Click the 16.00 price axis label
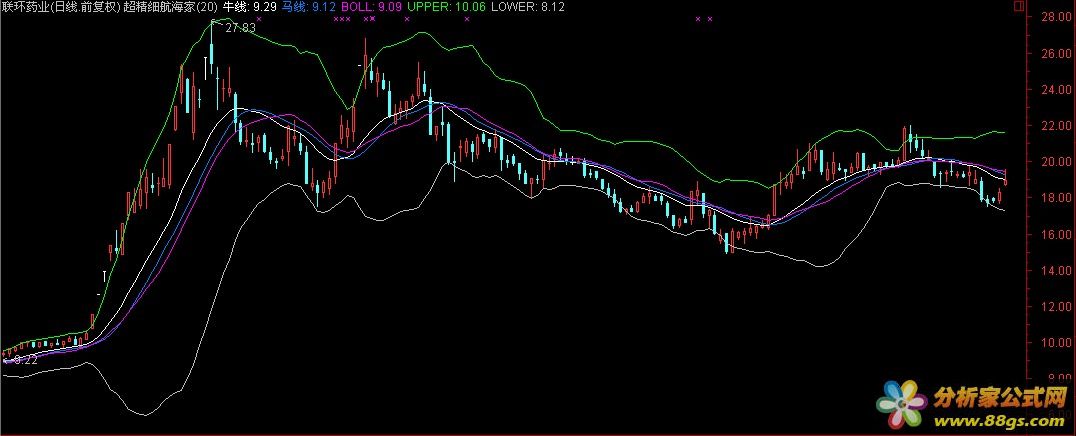Image resolution: width=1076 pixels, height=436 pixels. (1055, 234)
